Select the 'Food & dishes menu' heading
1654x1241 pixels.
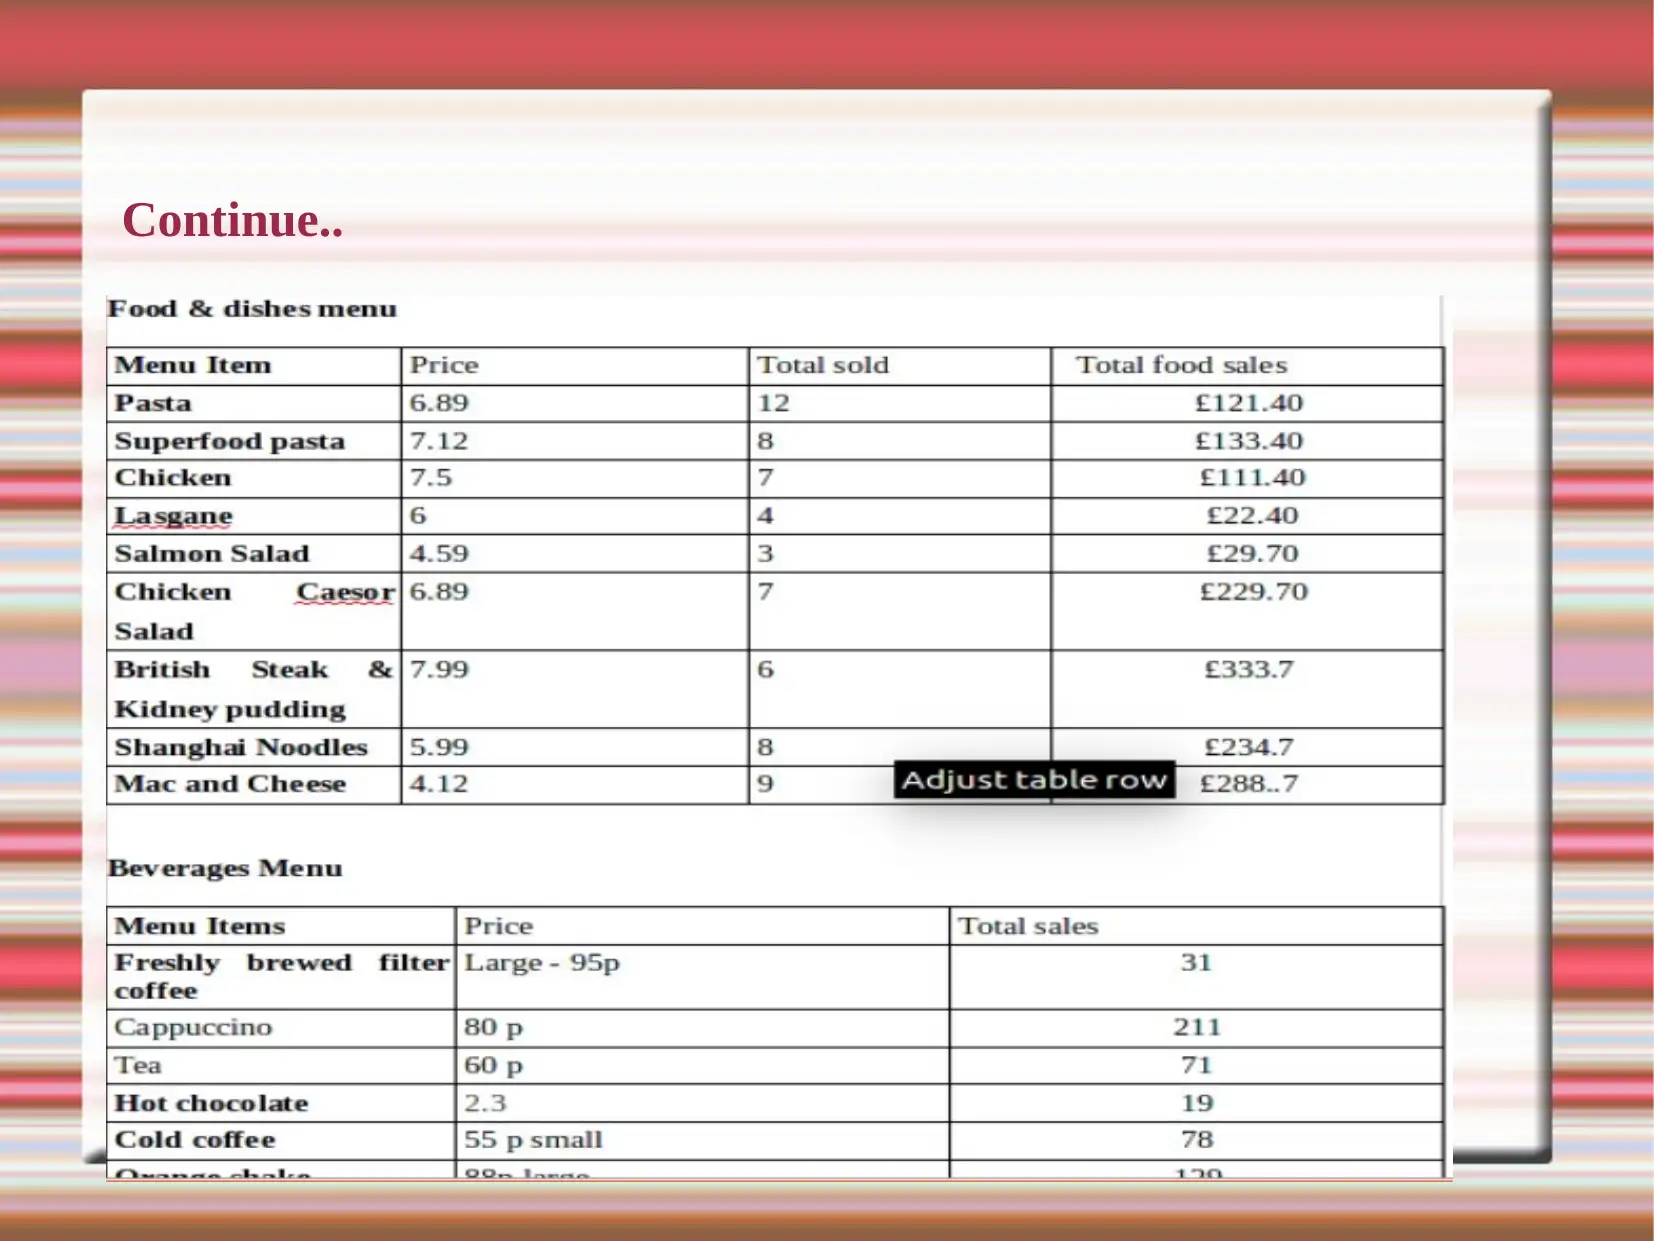[x=252, y=309]
